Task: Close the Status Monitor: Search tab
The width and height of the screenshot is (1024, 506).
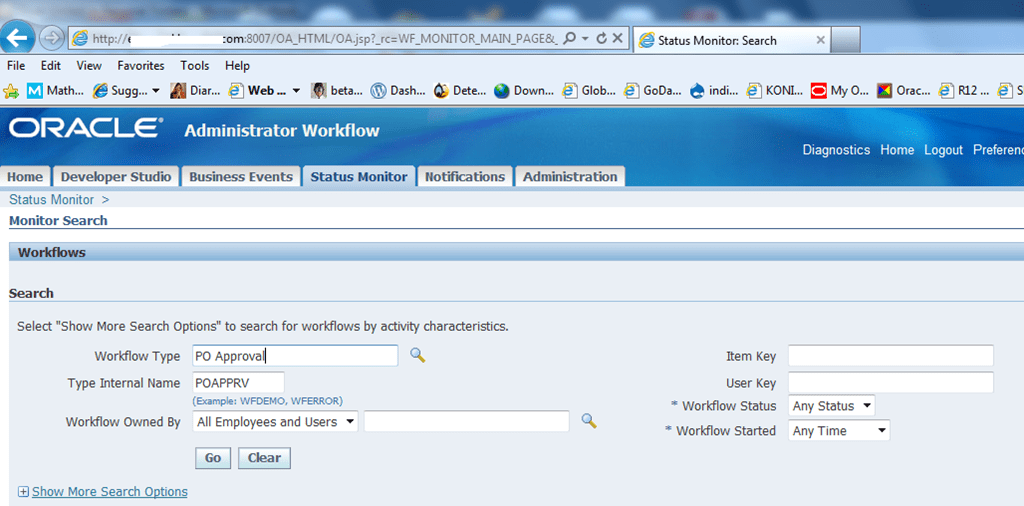Action: pos(821,40)
